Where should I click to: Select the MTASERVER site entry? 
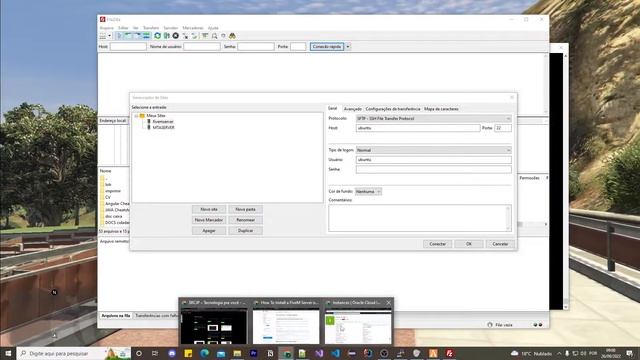[x=163, y=127]
